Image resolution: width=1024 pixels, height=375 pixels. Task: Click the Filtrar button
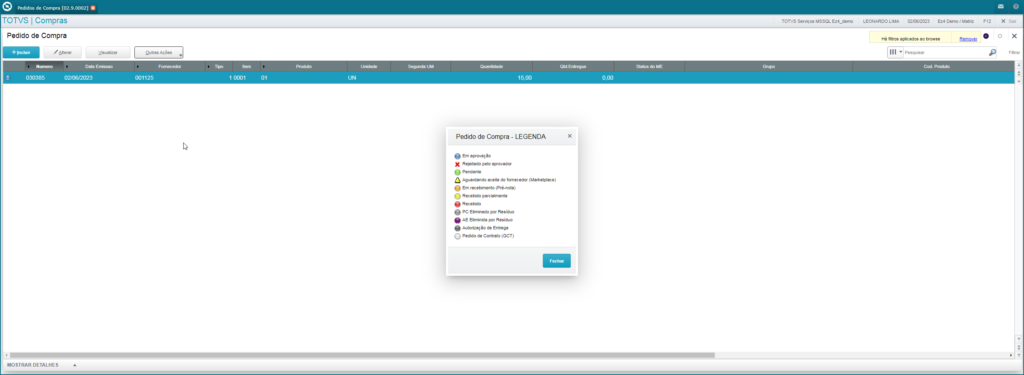1014,52
